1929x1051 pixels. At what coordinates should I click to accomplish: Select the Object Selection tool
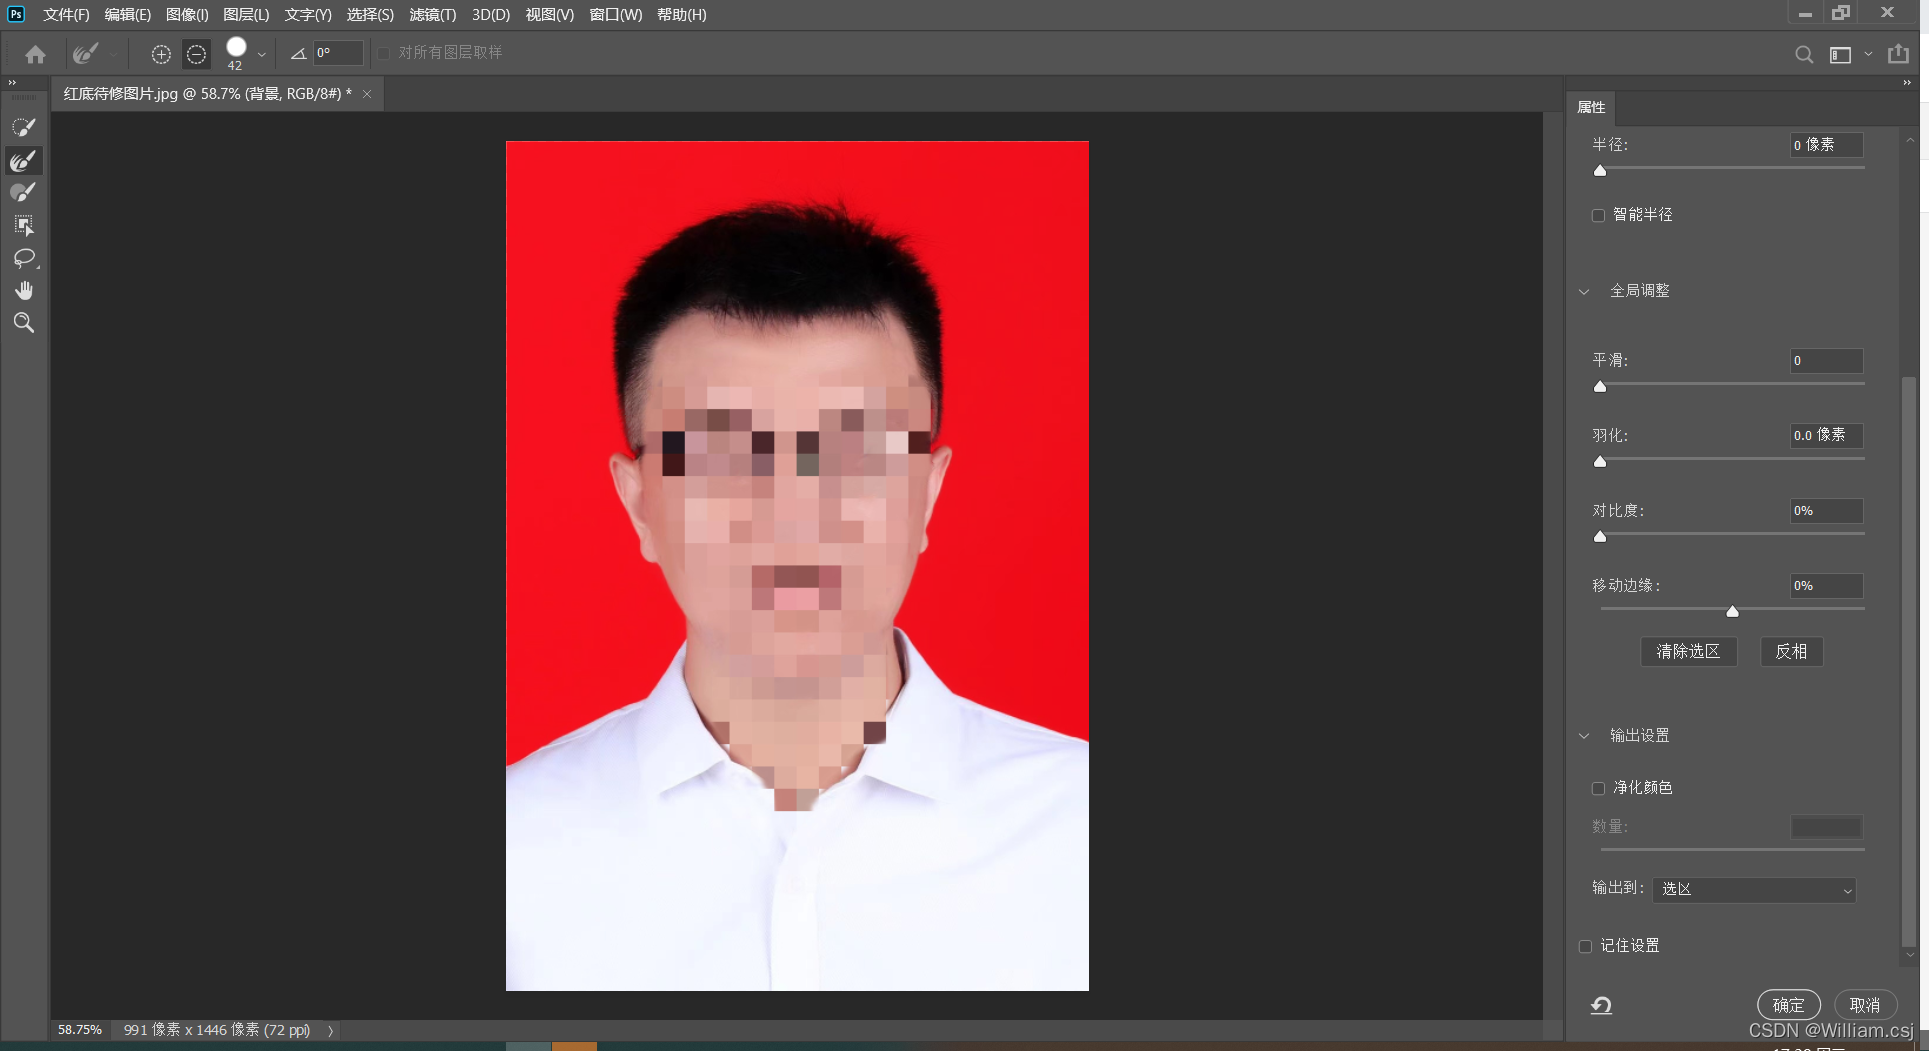click(23, 225)
